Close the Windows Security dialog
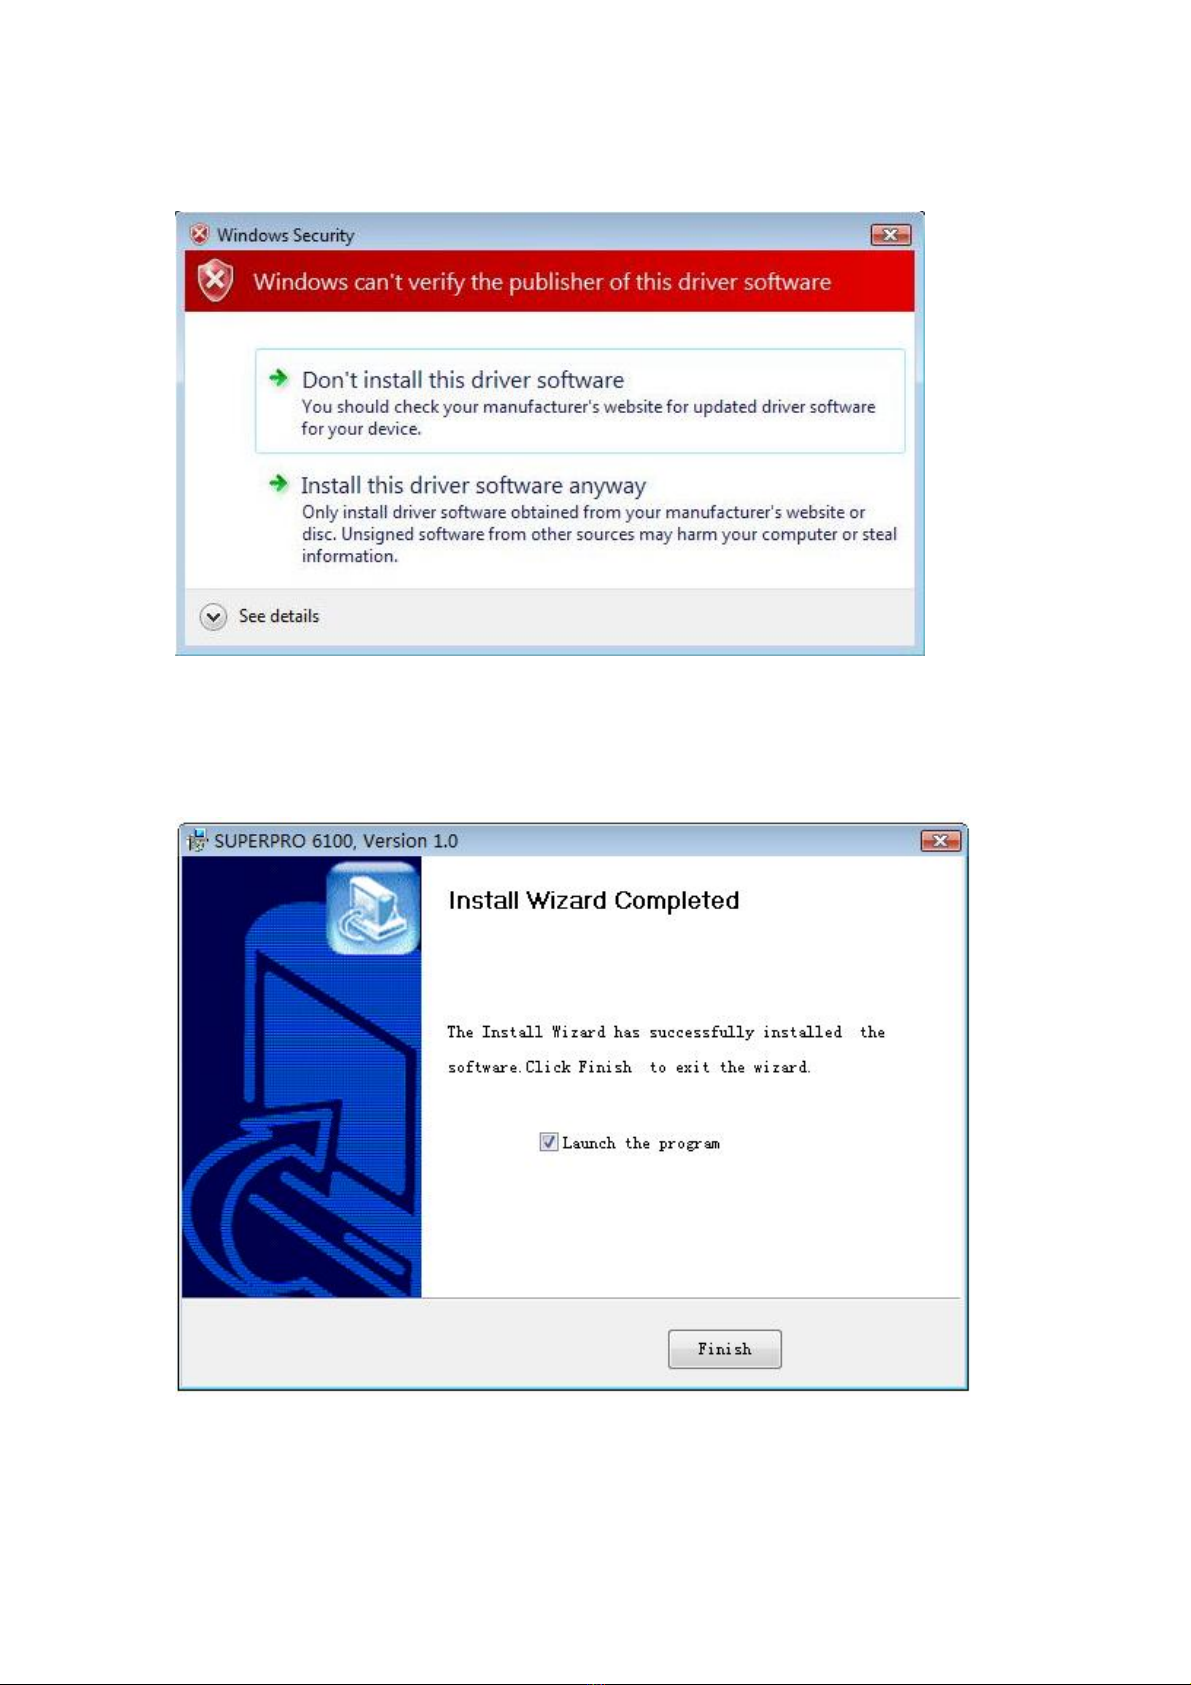1191x1685 pixels. click(x=890, y=235)
